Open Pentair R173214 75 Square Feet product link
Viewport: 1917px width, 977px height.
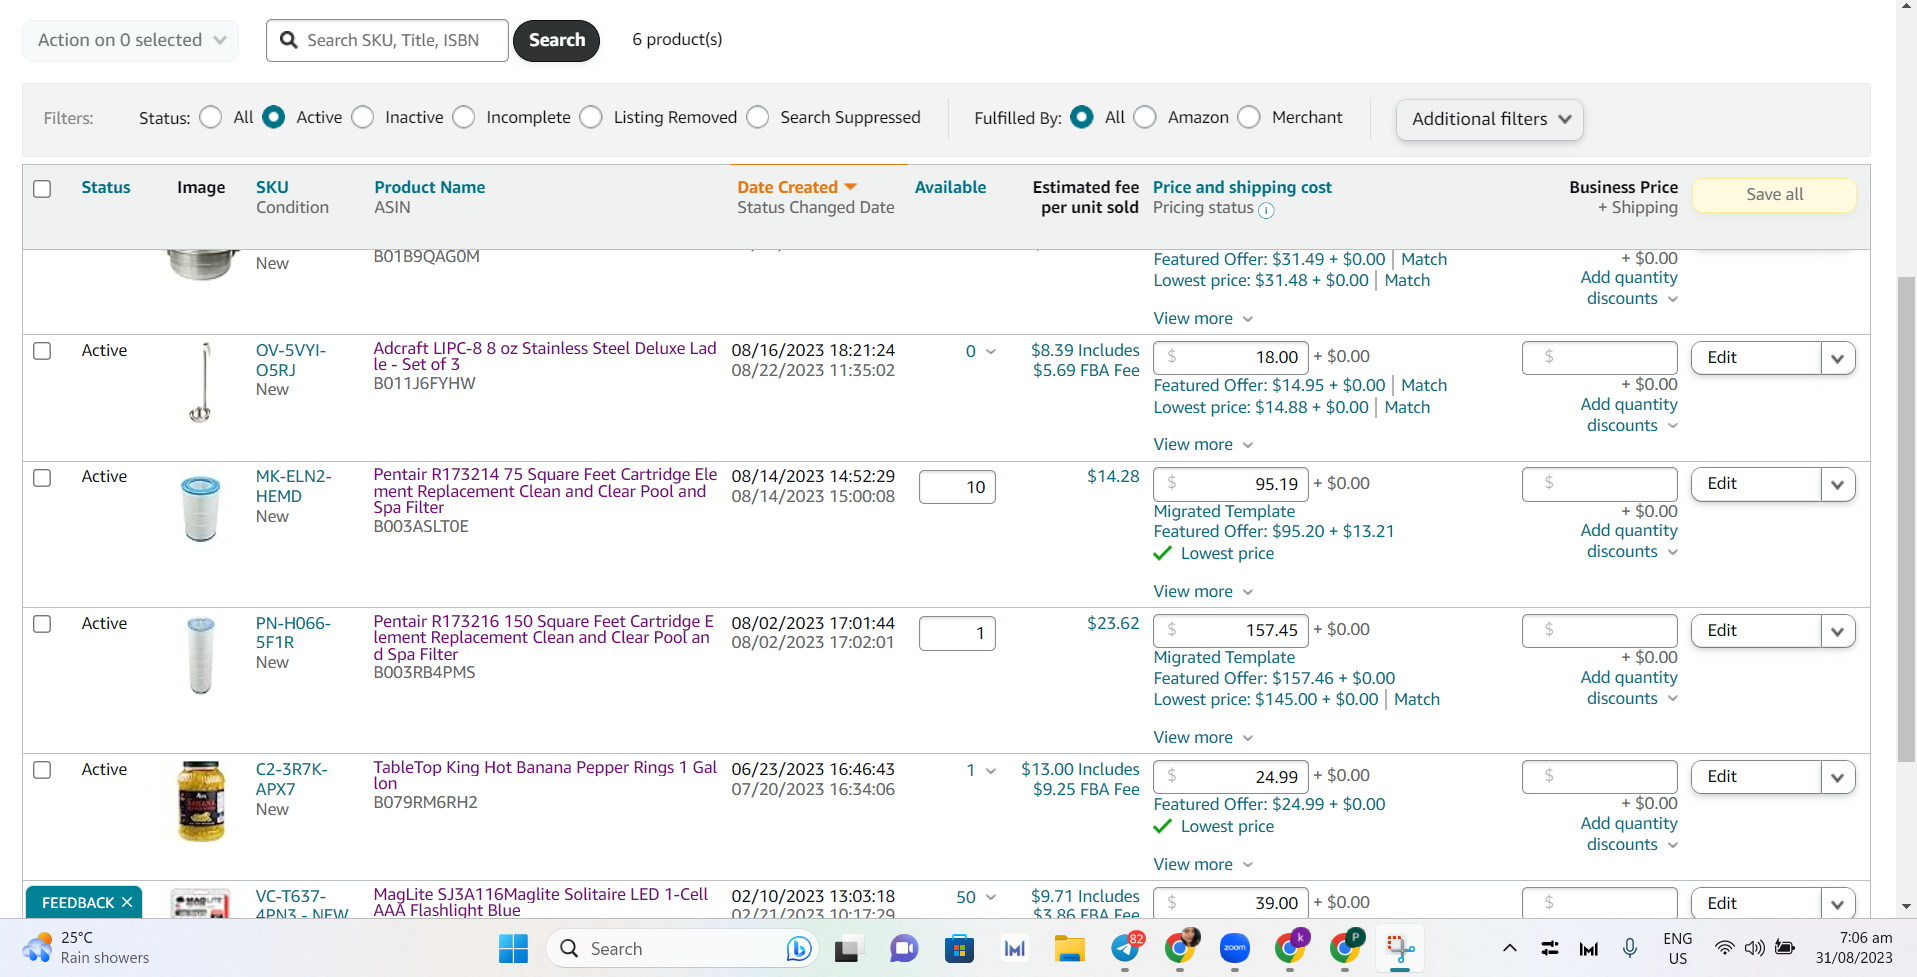point(545,491)
